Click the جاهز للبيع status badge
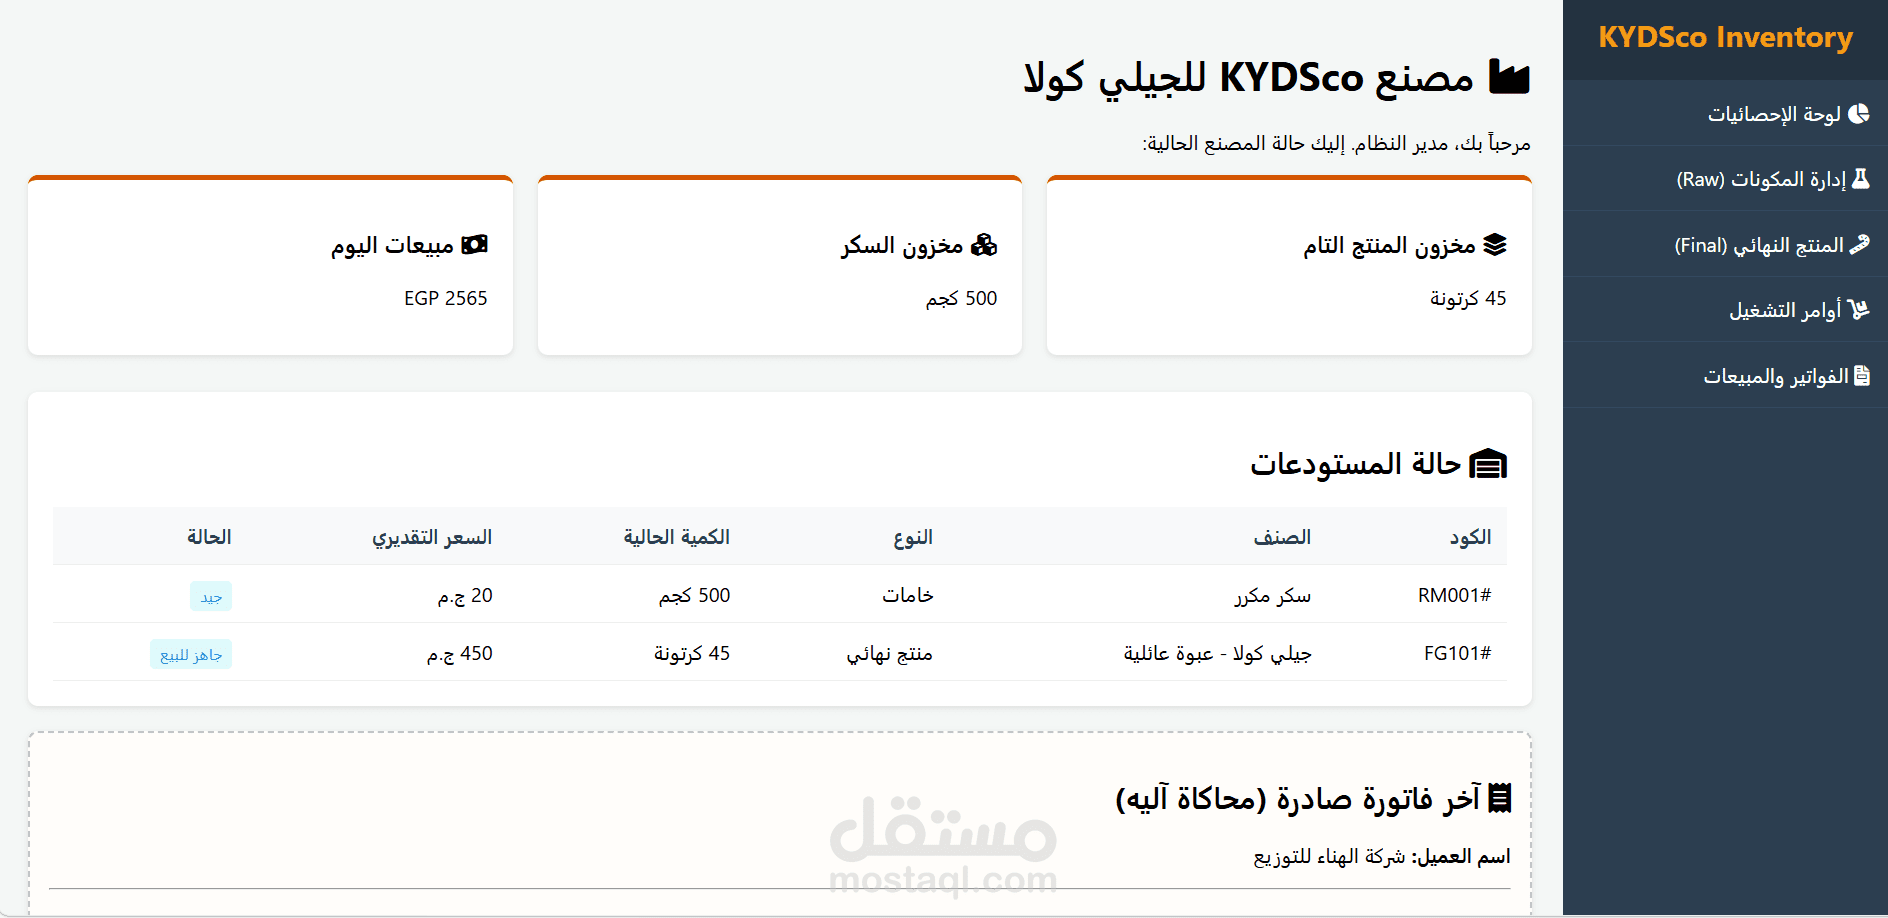 (191, 655)
